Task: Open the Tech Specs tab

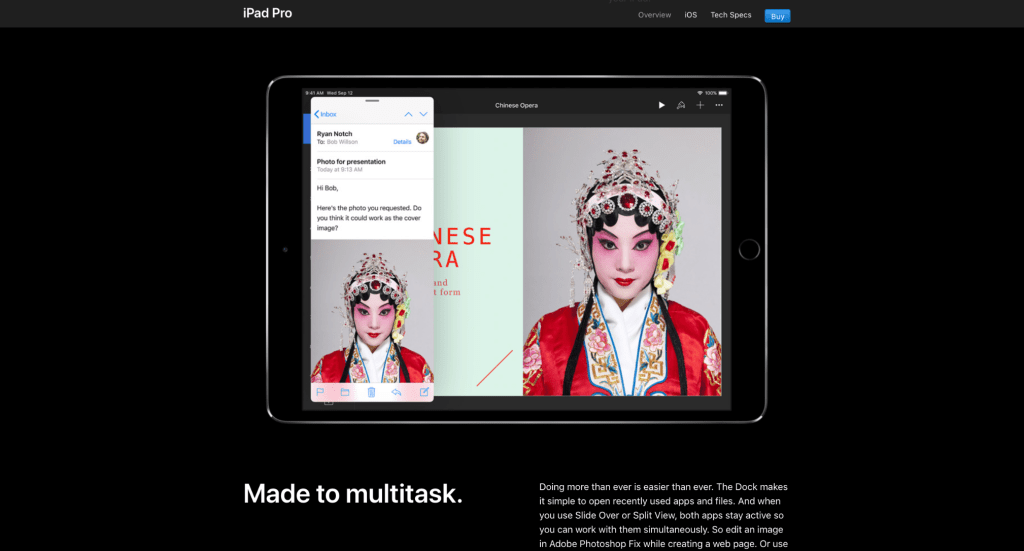Action: 731,15
